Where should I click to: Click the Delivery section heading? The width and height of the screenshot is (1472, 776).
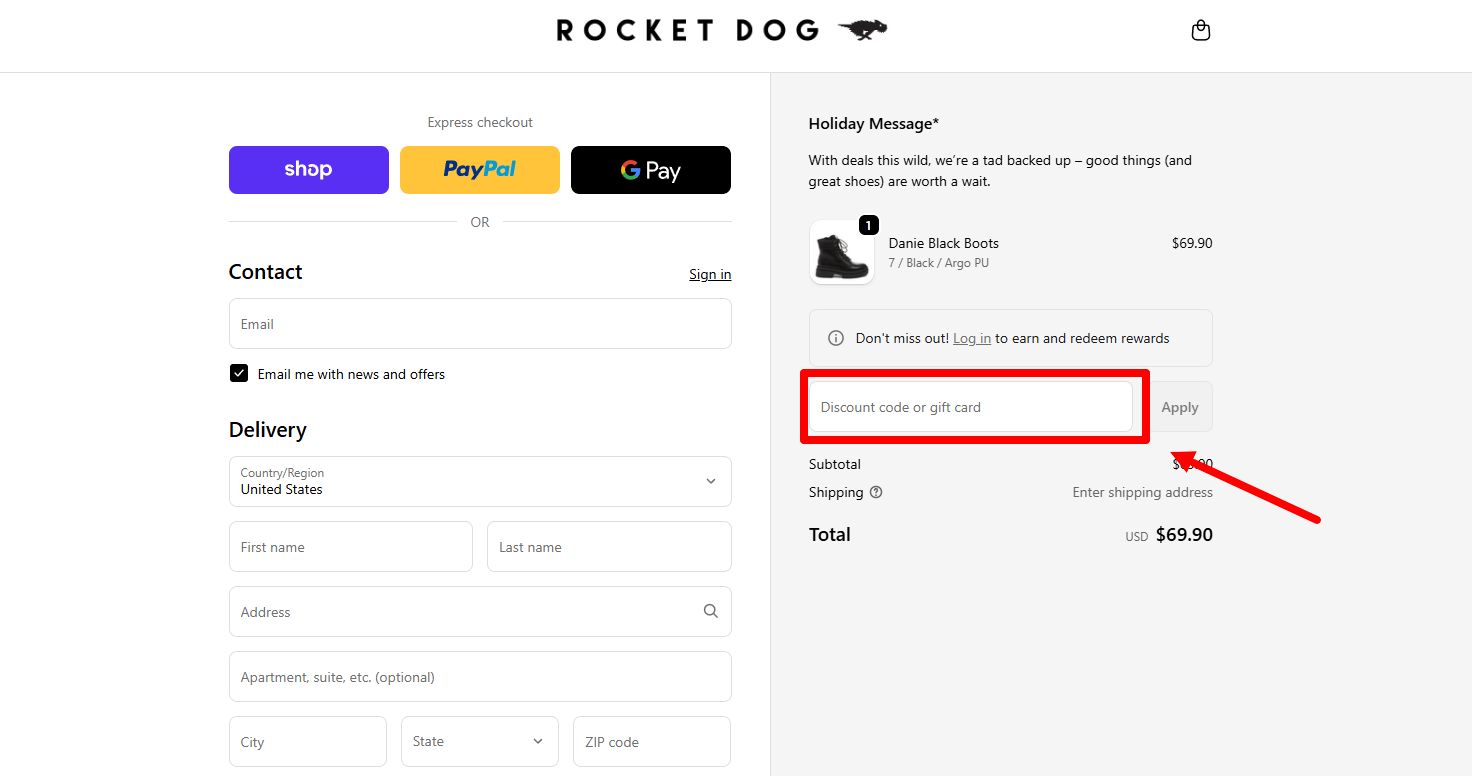(268, 430)
